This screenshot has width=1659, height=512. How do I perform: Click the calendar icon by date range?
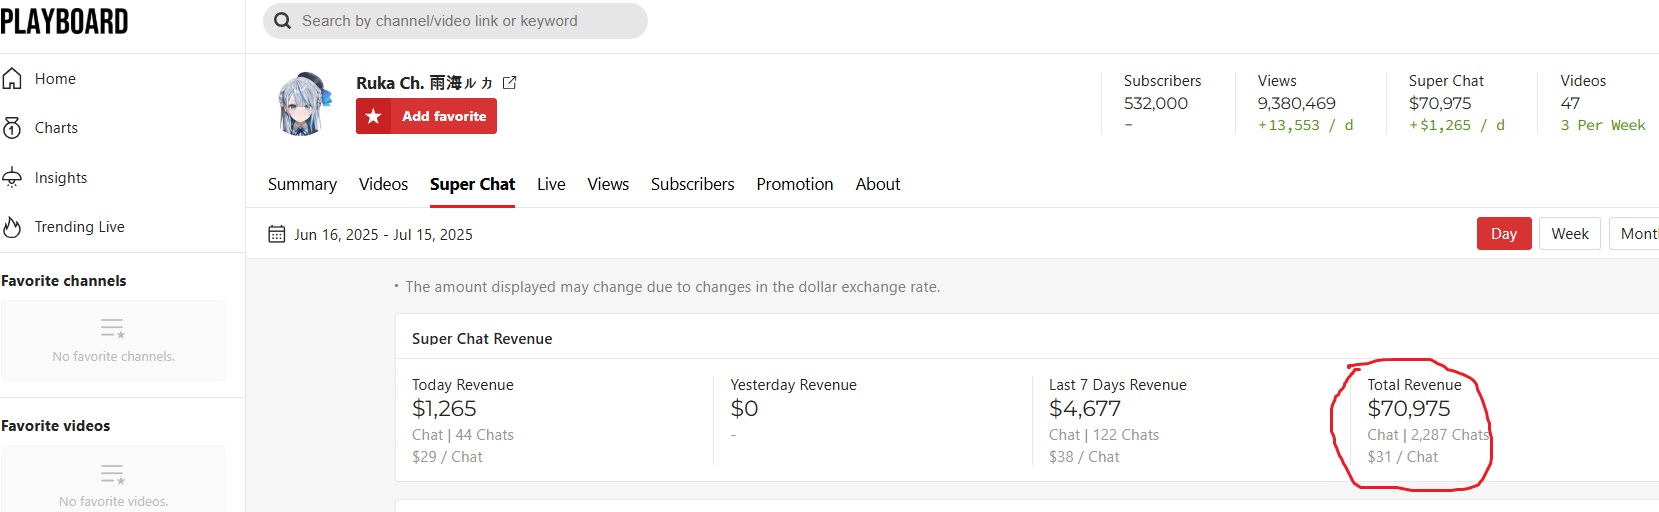pyautogui.click(x=277, y=234)
